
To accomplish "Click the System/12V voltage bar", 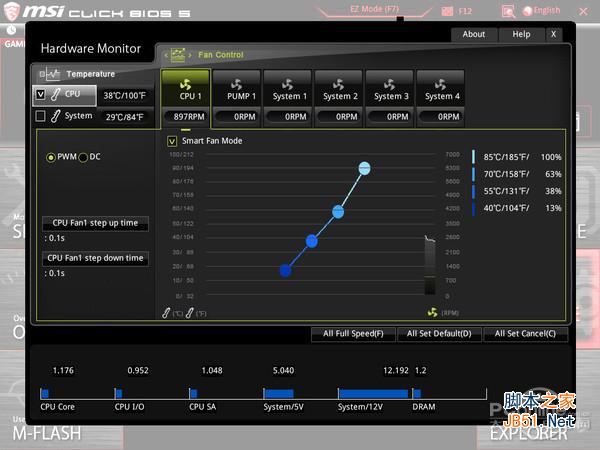I will [x=373, y=394].
